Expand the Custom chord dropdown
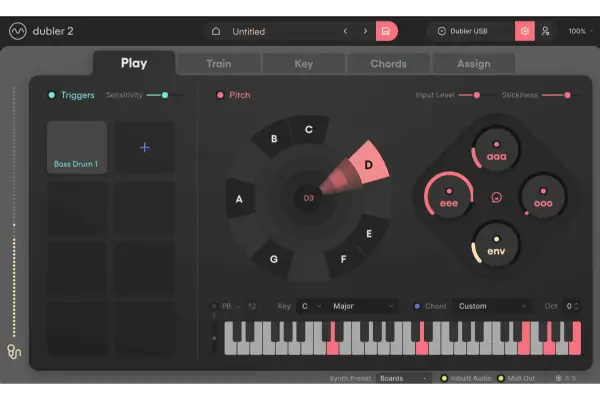Screen dimensions: 600x400 coord(492,306)
